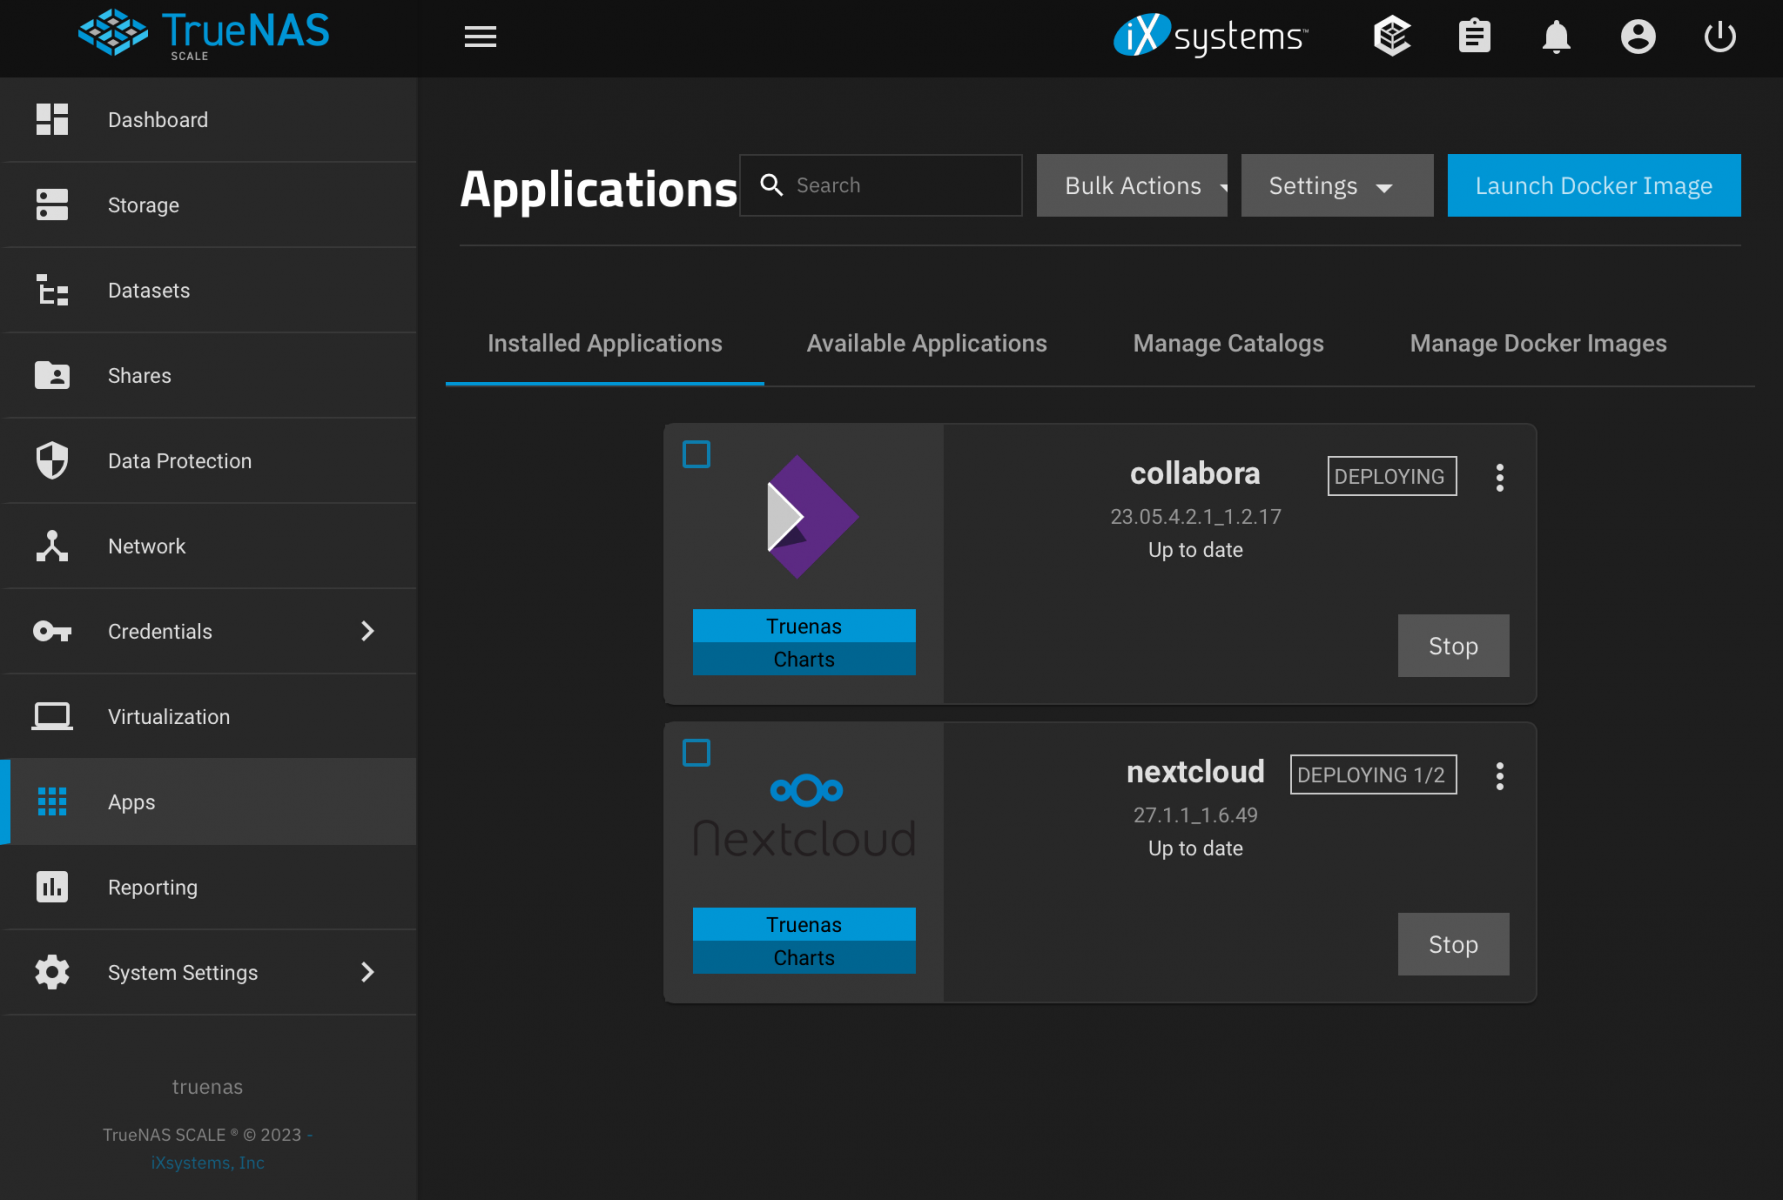Open Apps from the sidebar
The width and height of the screenshot is (1783, 1200).
coord(209,802)
